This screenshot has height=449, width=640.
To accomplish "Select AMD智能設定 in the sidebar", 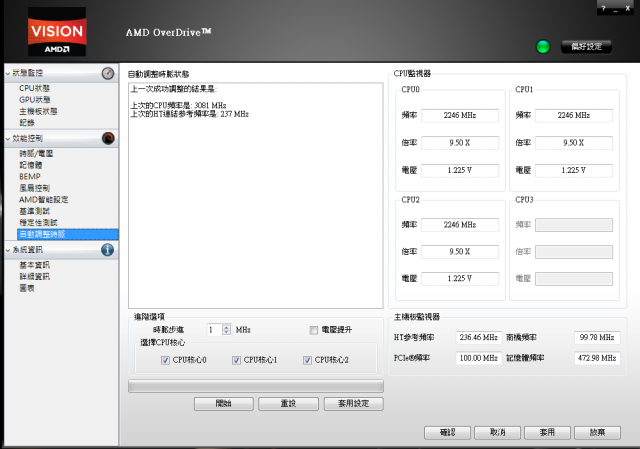I will pos(44,199).
